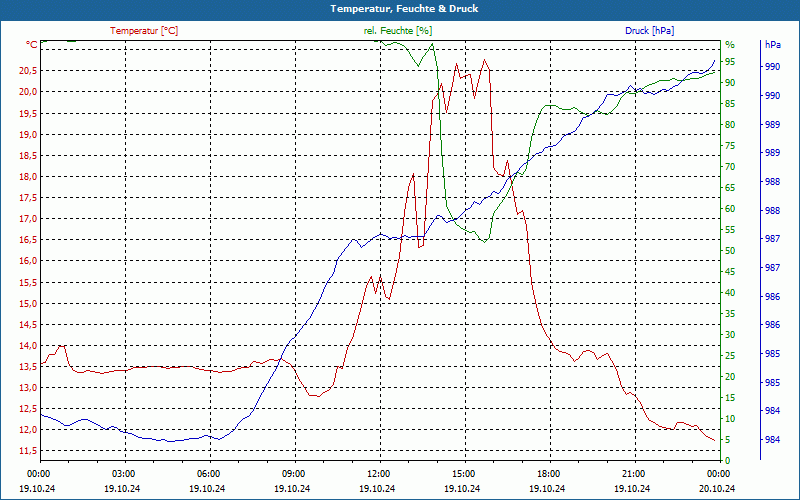Click green humidity axis value "55"

tap(730, 230)
